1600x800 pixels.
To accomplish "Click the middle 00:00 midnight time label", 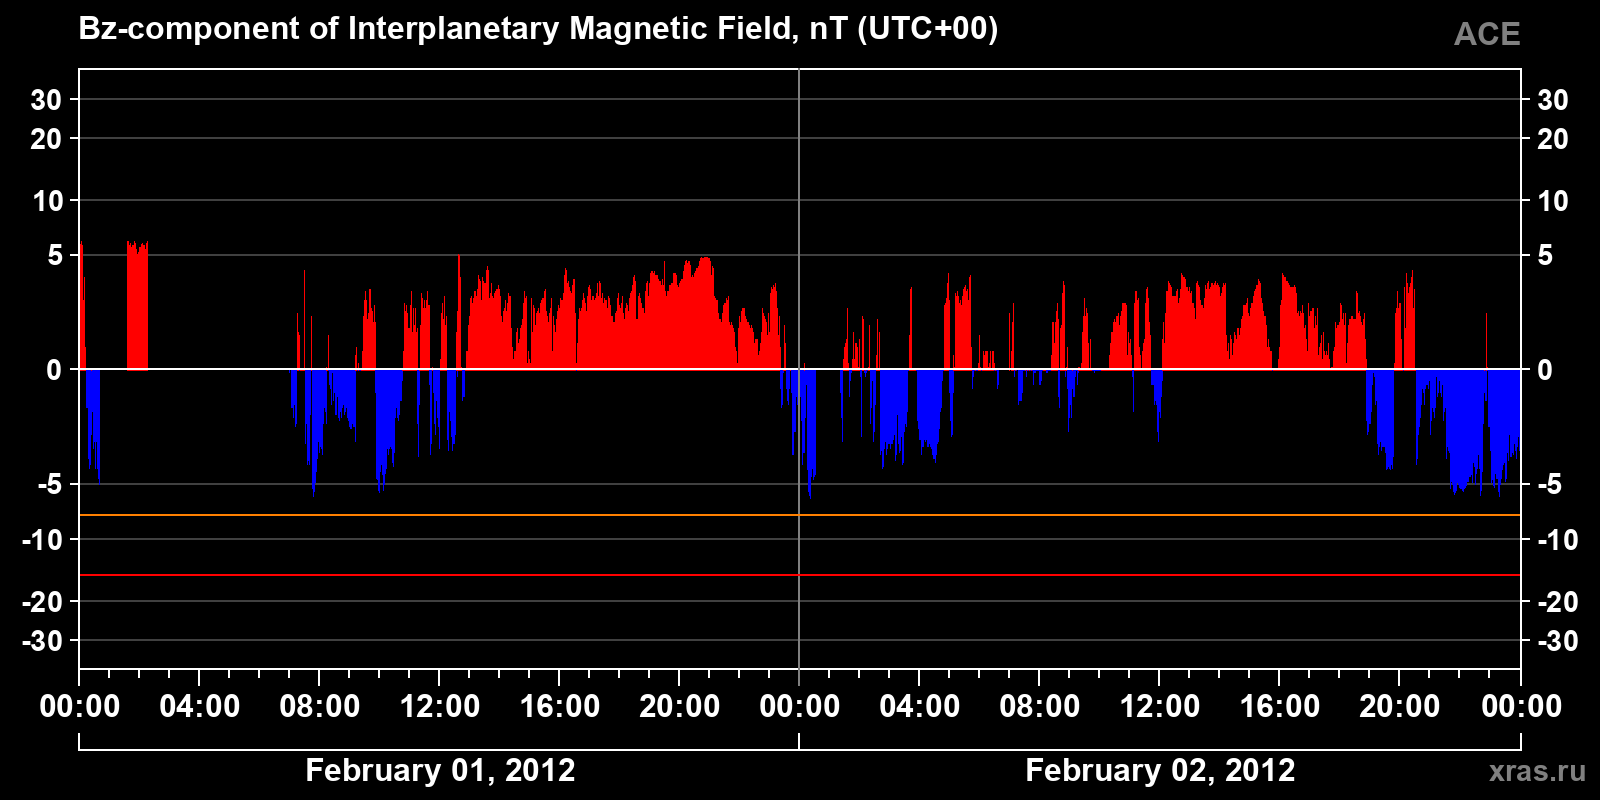I will (x=799, y=706).
